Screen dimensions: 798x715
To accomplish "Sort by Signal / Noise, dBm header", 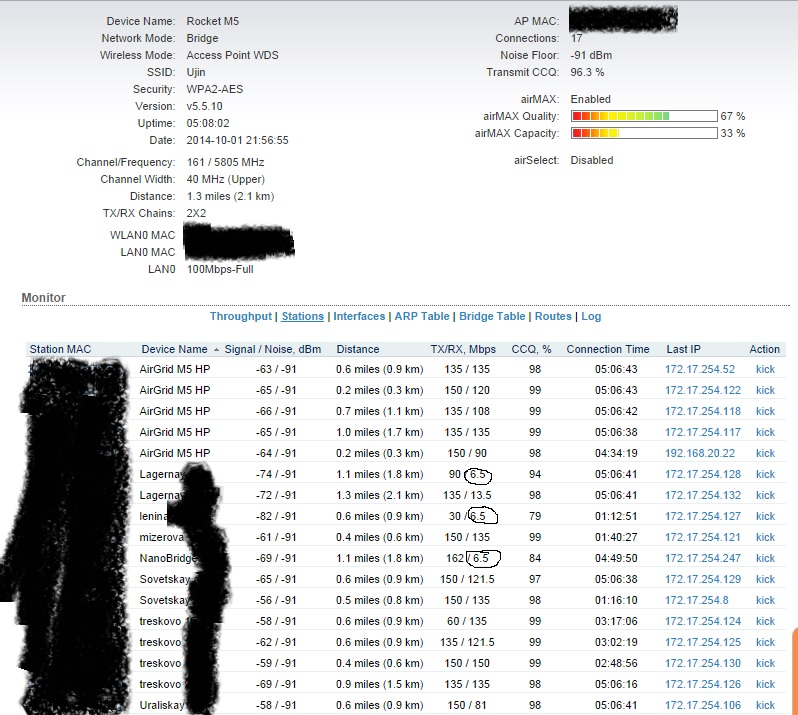I will click(x=273, y=349).
